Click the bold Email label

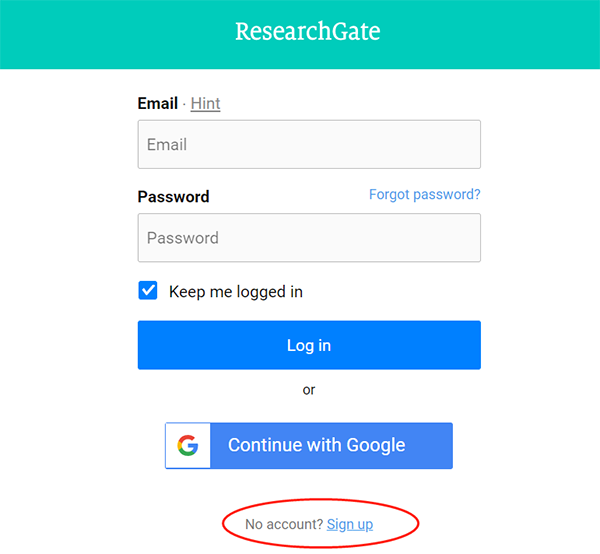point(157,104)
